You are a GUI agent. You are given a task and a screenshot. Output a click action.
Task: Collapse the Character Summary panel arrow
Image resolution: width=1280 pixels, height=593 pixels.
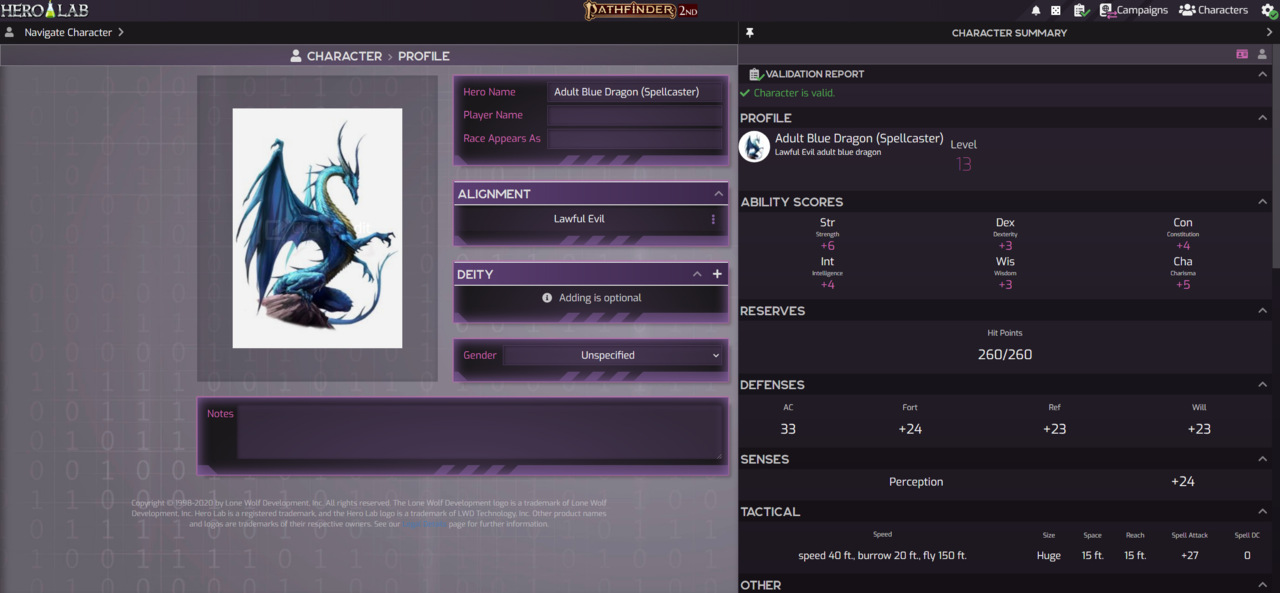click(x=1269, y=33)
